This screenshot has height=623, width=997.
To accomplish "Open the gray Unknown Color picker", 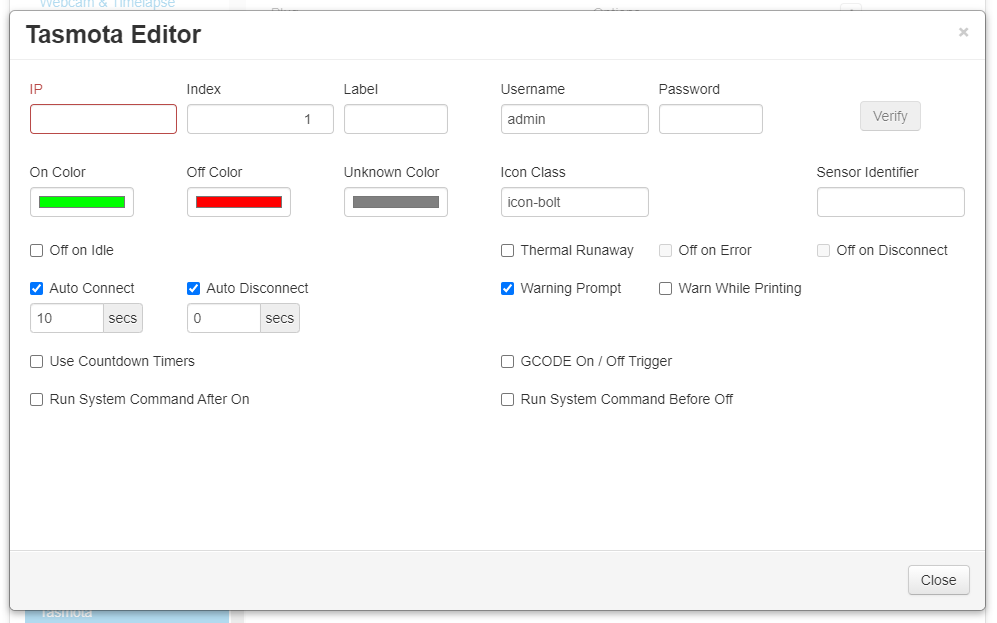I will (395, 202).
